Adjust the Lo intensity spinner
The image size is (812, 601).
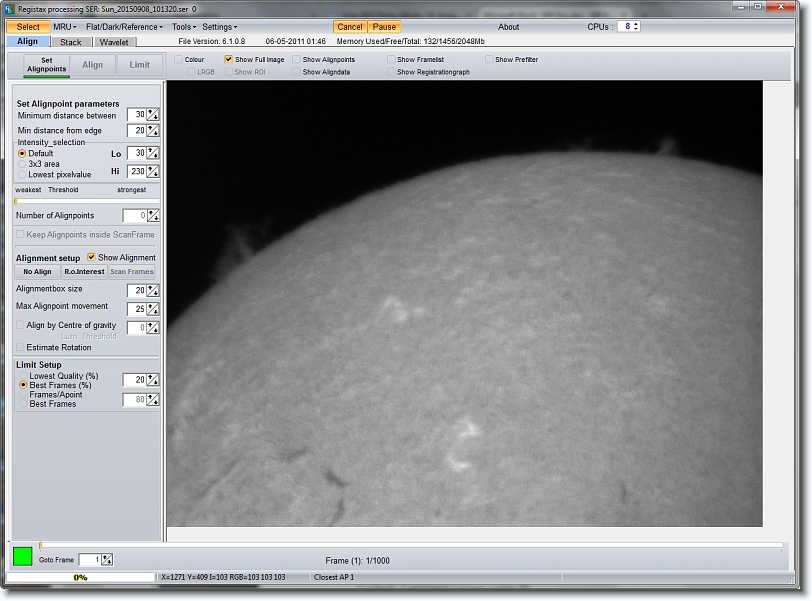[x=153, y=153]
